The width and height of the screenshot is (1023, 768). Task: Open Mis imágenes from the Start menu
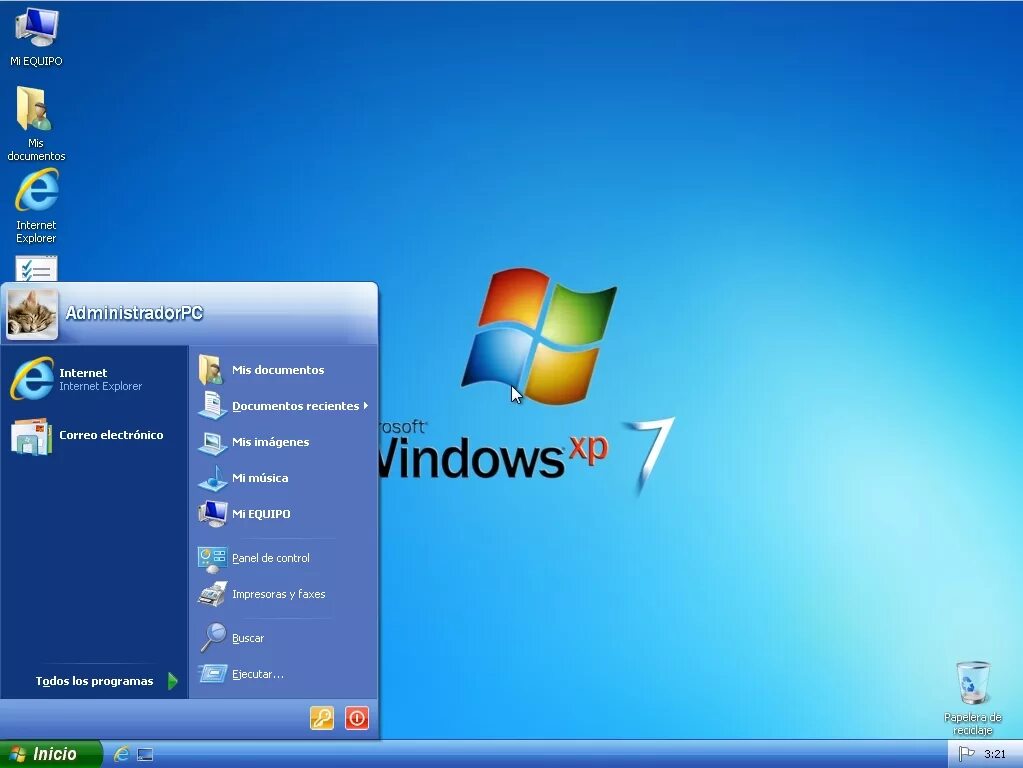click(283, 442)
